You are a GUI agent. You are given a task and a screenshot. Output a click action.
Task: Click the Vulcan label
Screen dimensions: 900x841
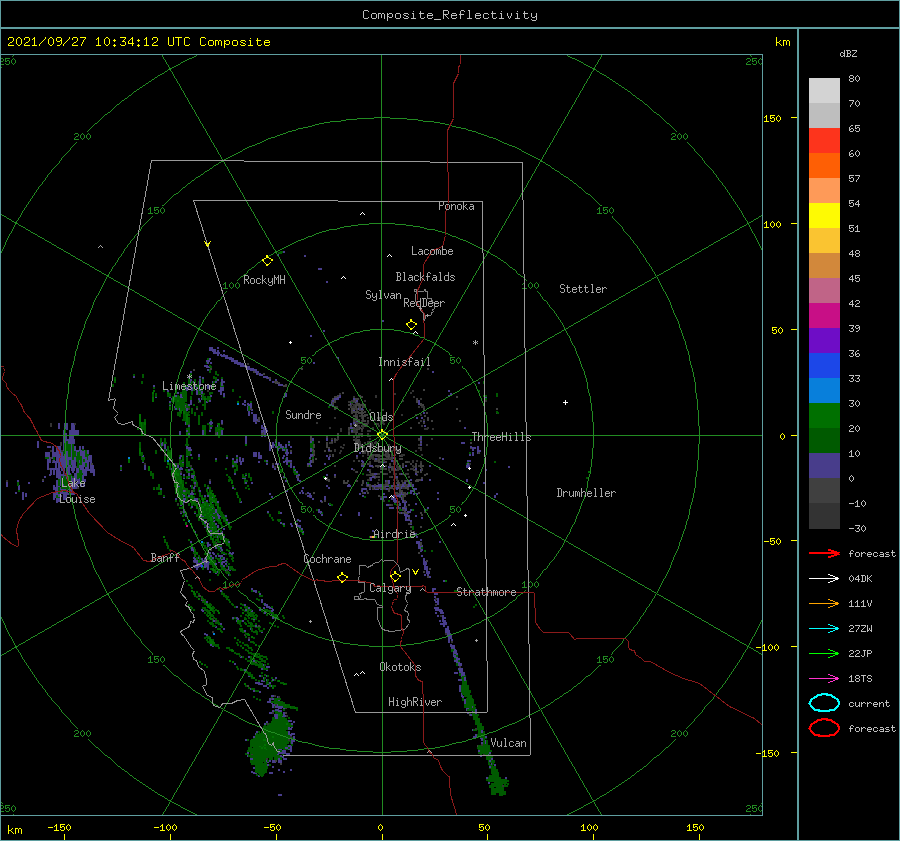point(508,743)
